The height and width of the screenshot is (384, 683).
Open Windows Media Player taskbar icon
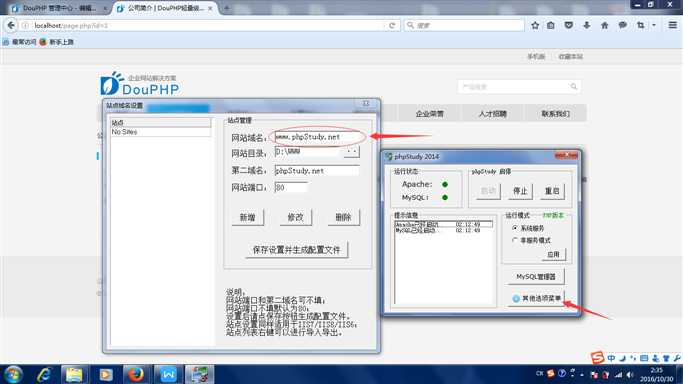pos(105,374)
